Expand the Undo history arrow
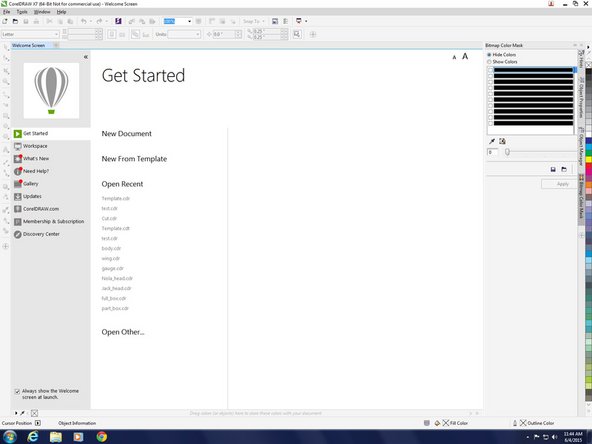The width and height of the screenshot is (592, 444). 91,21
